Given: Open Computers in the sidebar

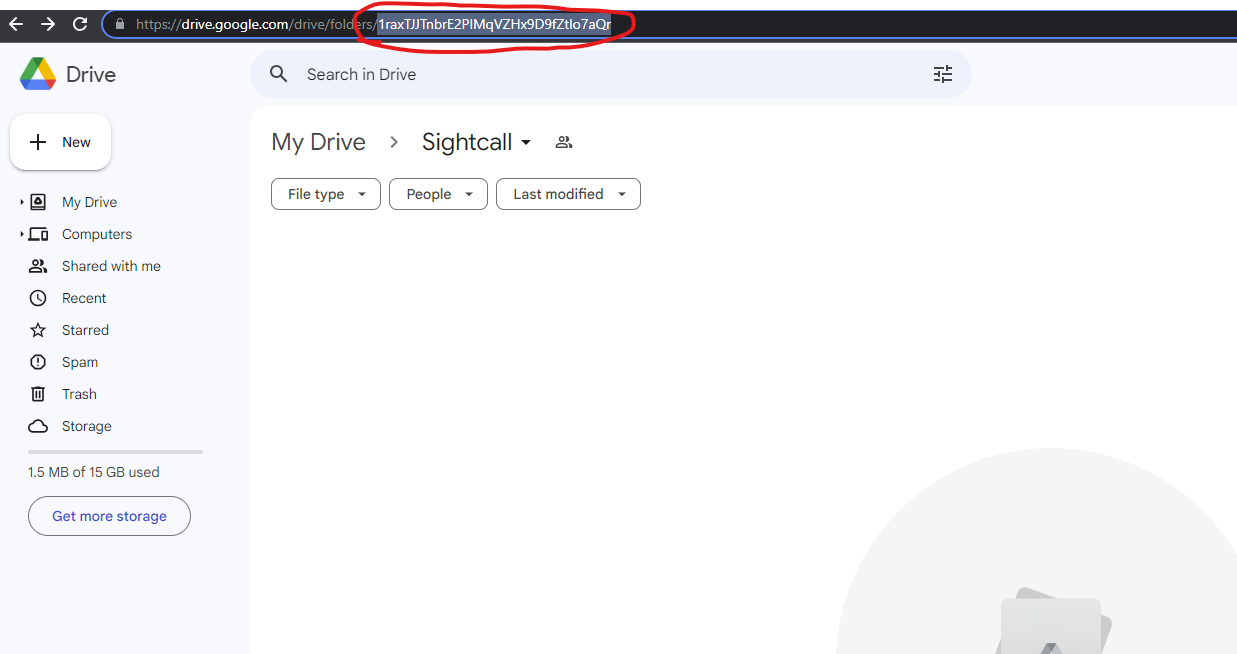Looking at the screenshot, I should (x=97, y=234).
